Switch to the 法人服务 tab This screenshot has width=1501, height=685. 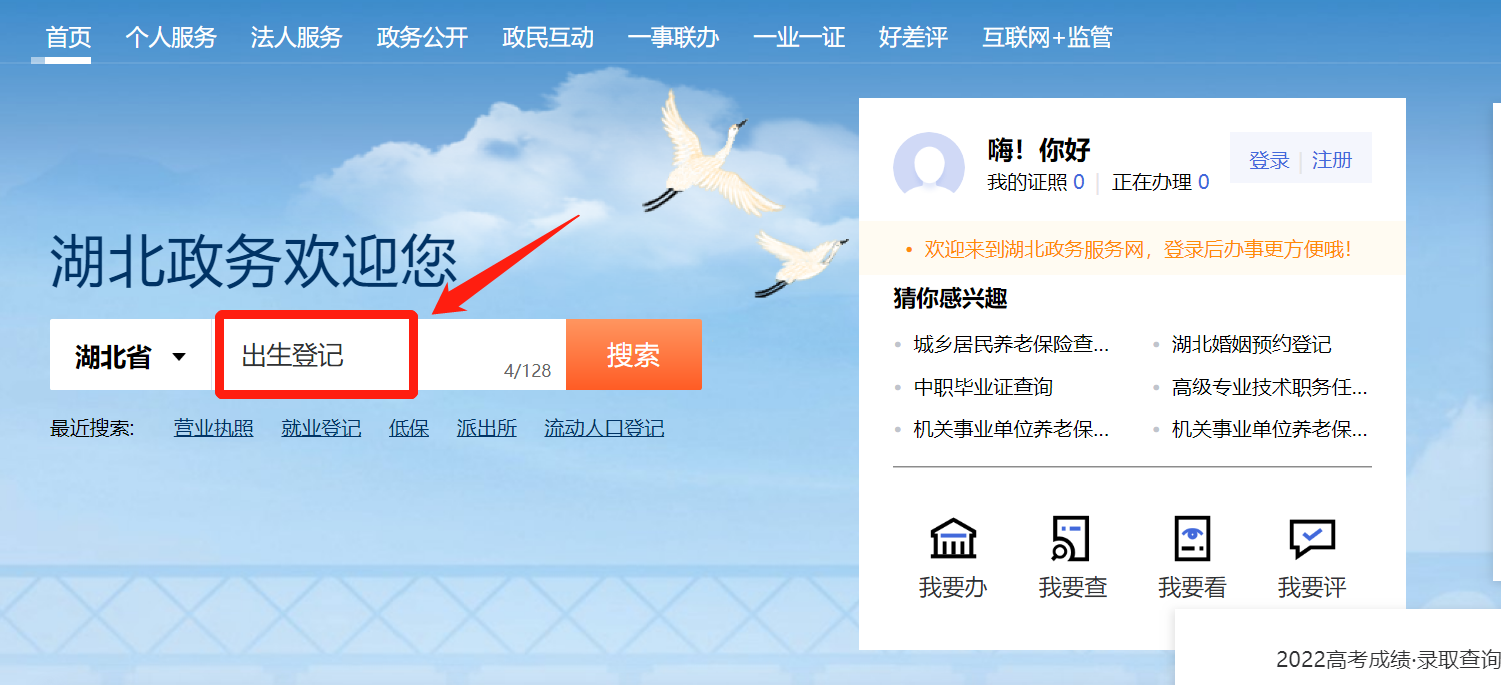coord(297,38)
